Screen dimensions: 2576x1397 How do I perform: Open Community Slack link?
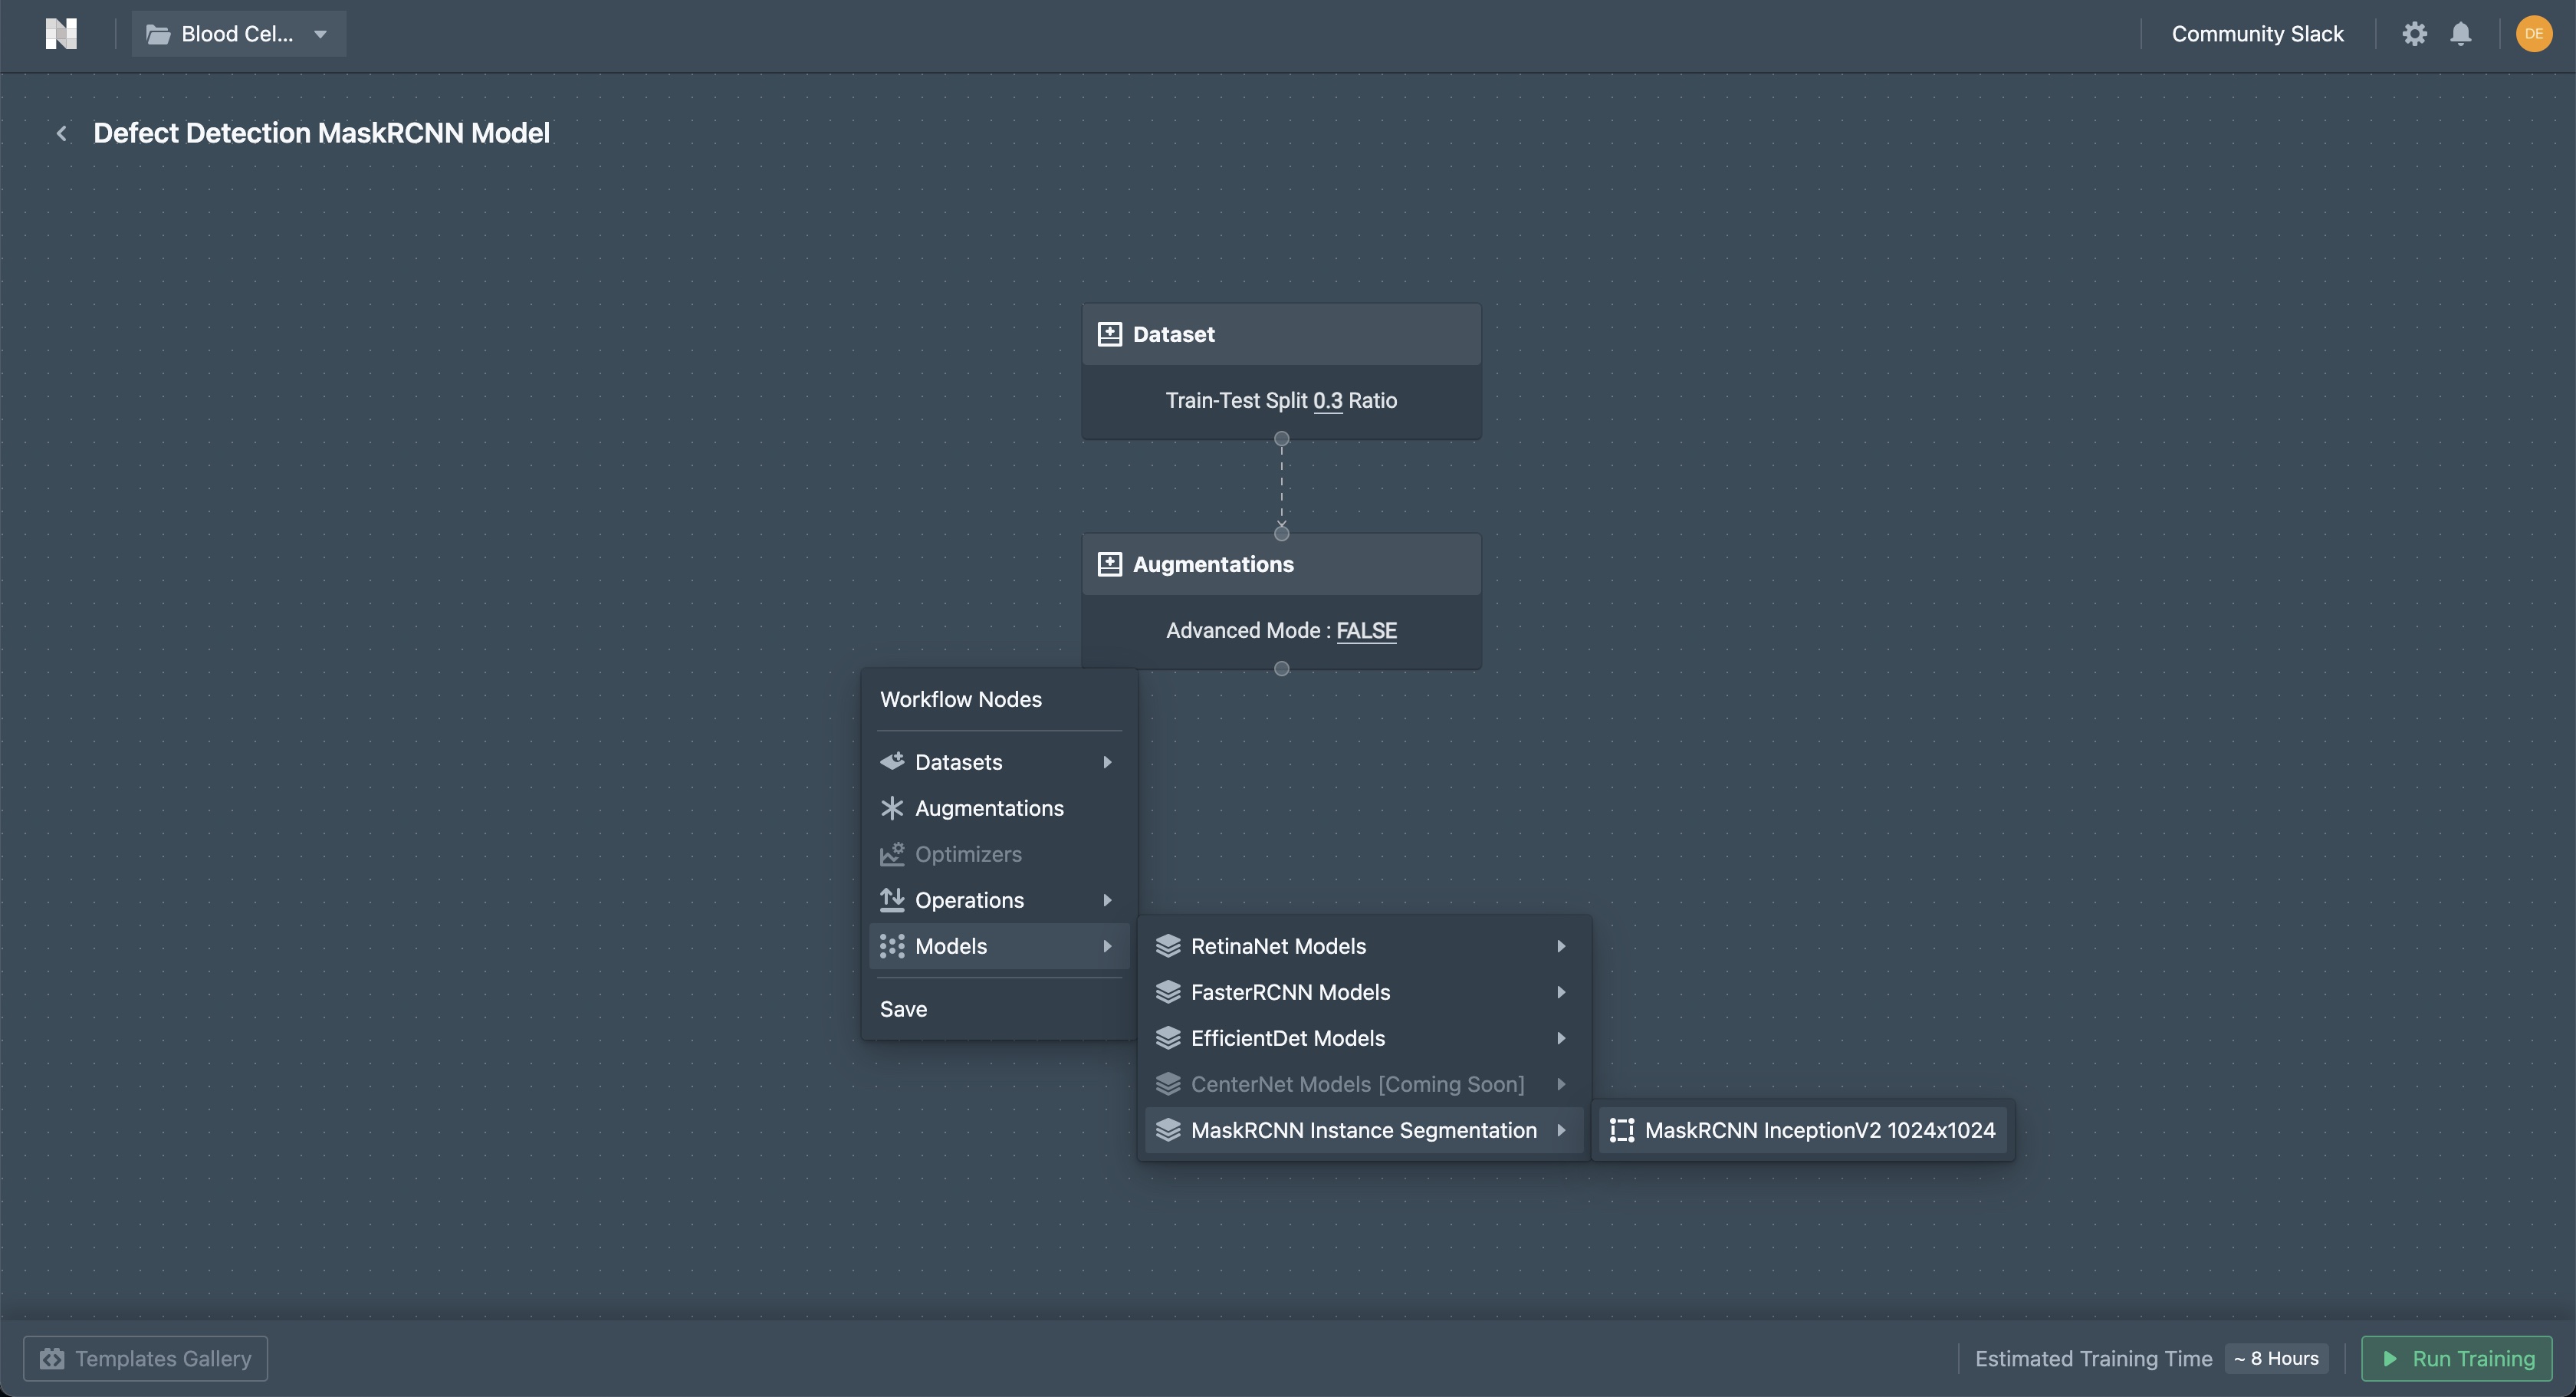point(2257,34)
